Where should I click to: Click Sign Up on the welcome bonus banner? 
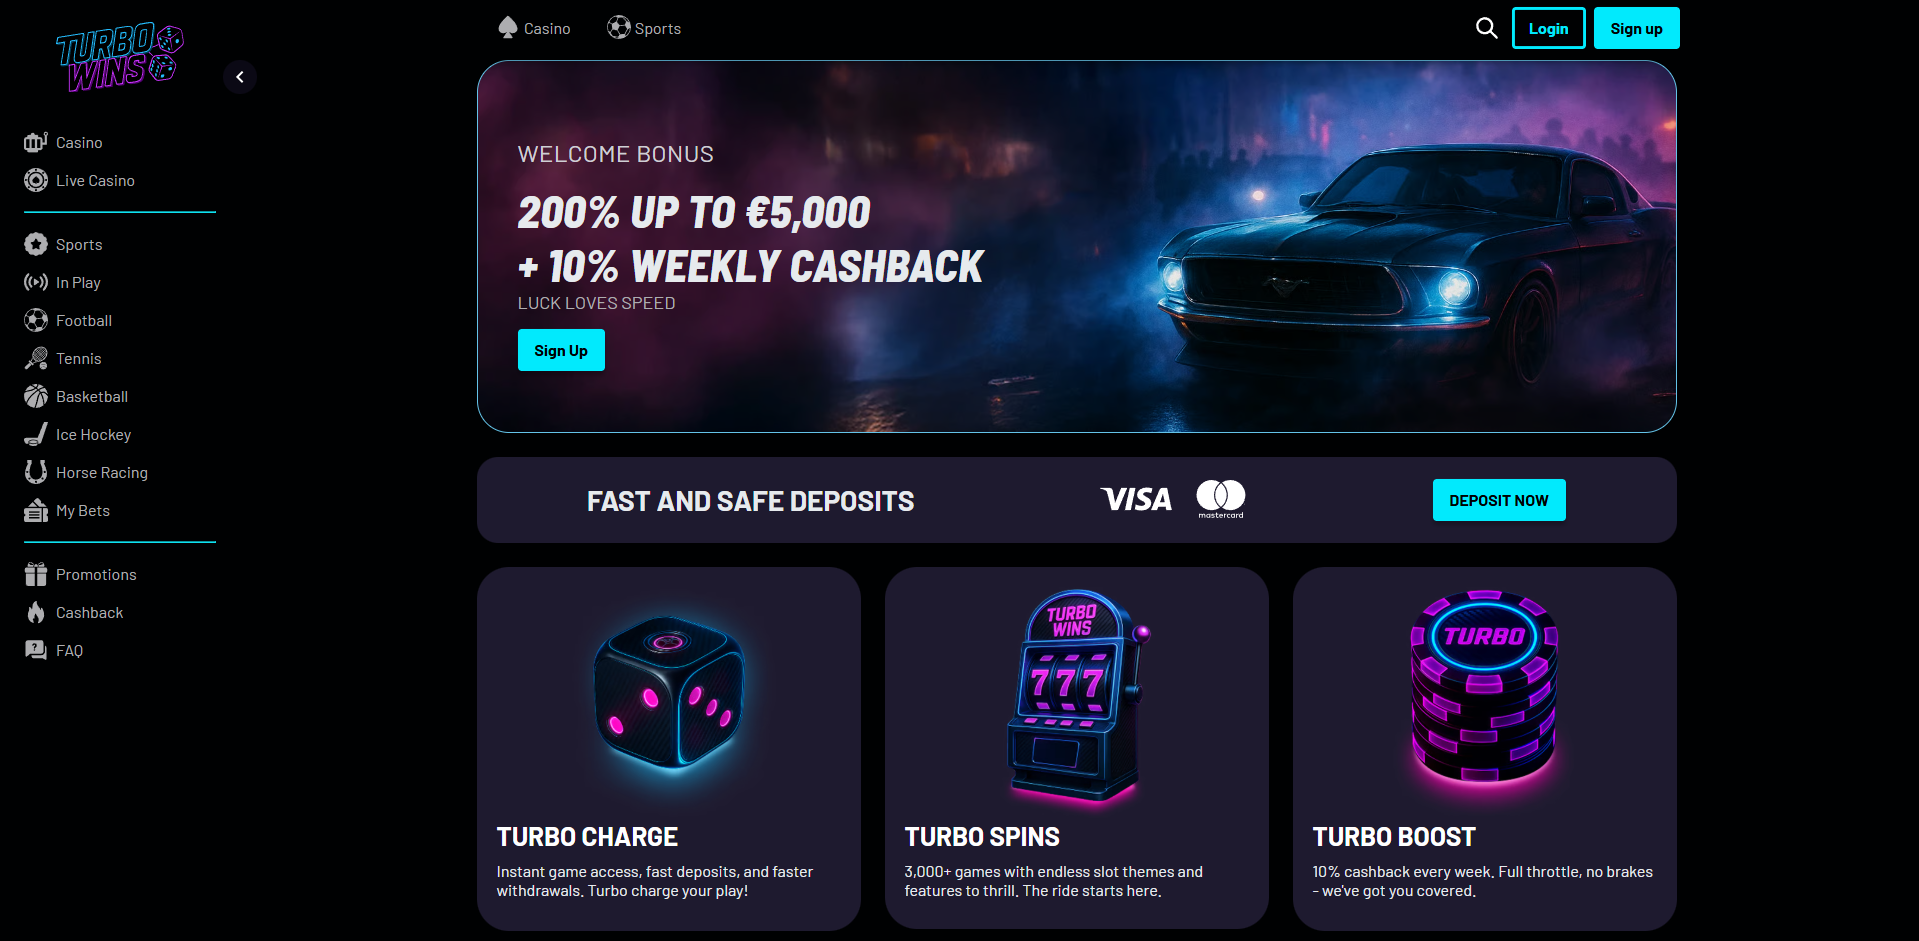[561, 350]
